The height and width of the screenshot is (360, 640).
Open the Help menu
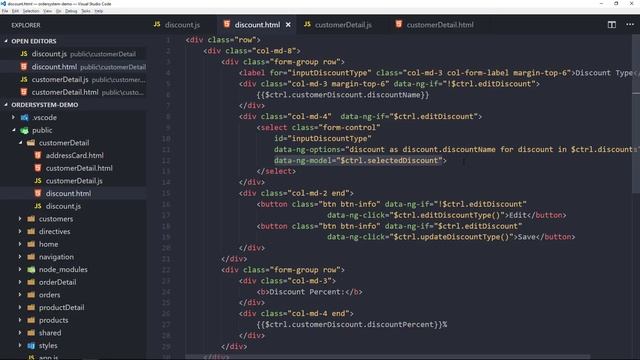coord(99,11)
